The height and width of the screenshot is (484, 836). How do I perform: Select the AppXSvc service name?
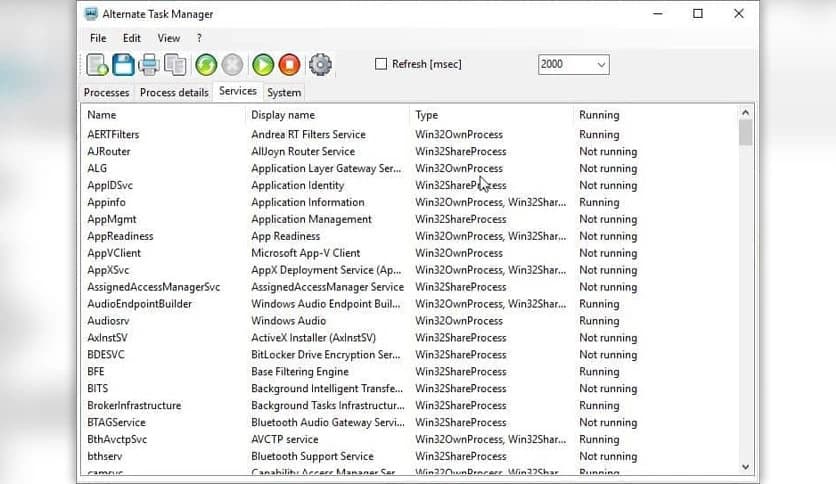coord(108,270)
